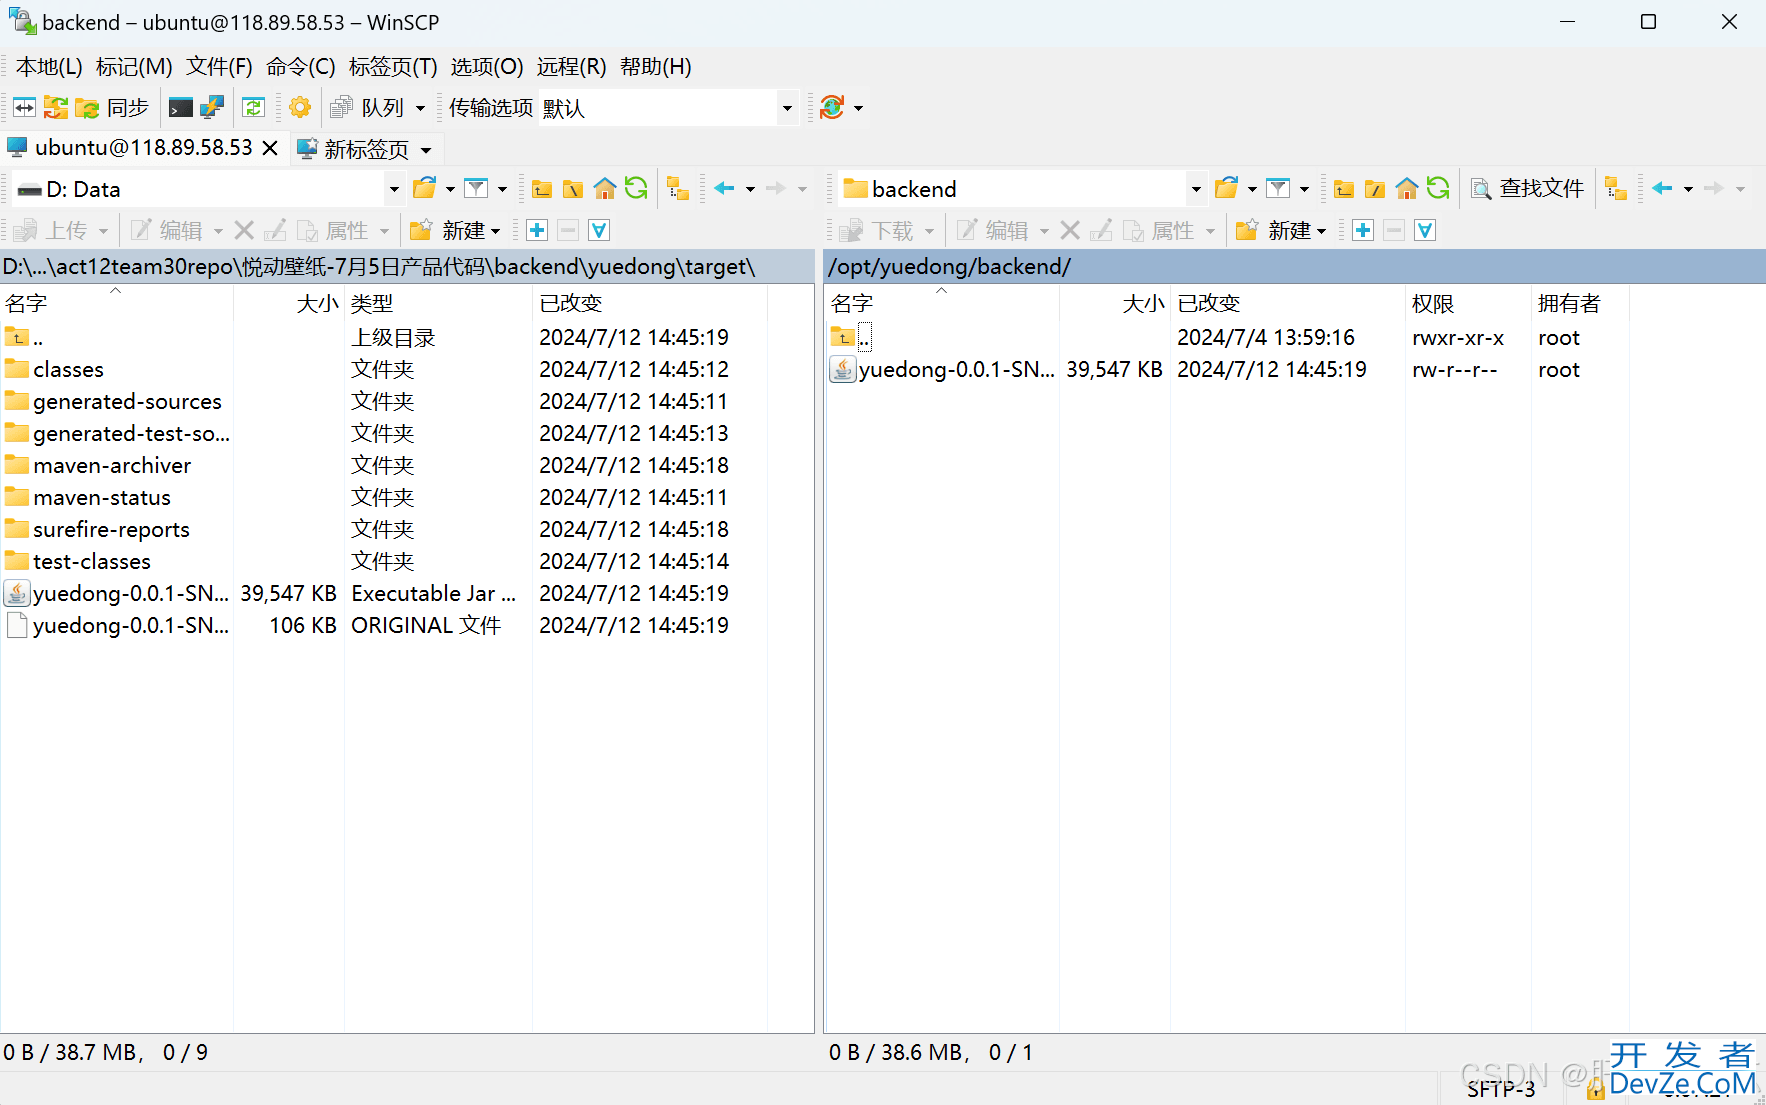
Task: Open the 帮助(H) menu
Action: [x=655, y=67]
